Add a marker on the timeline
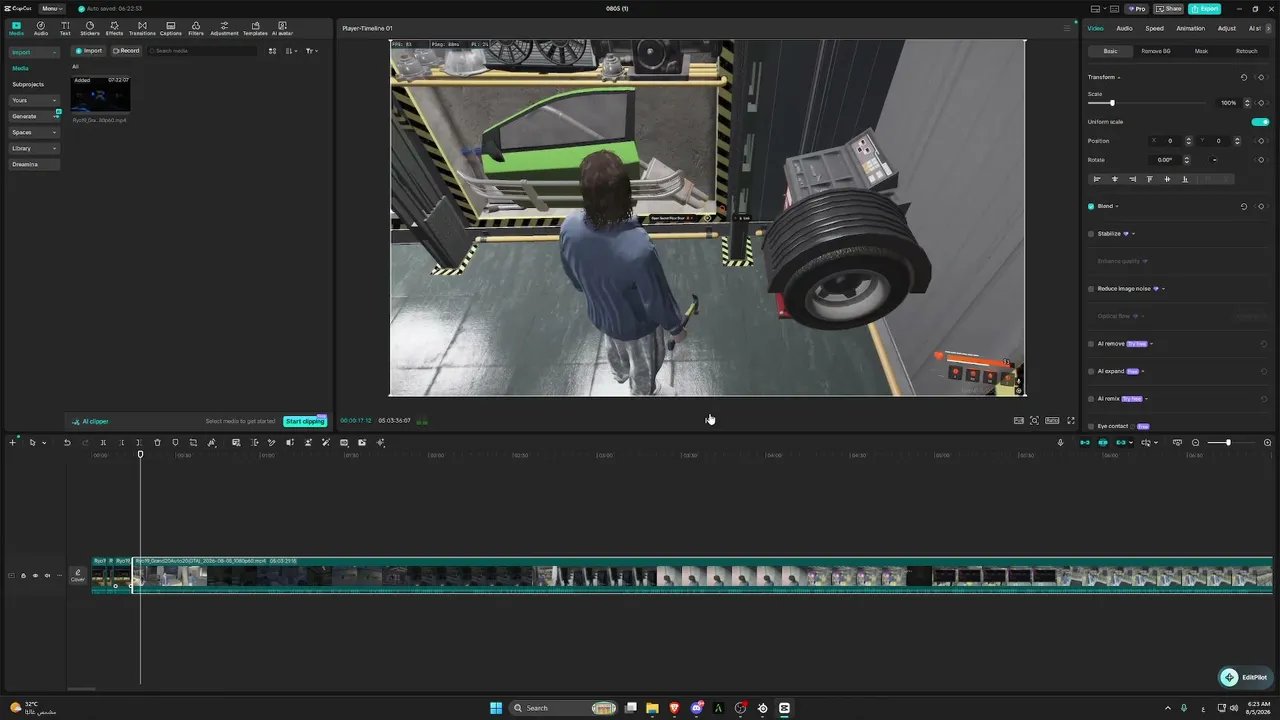This screenshot has width=1280, height=720. [175, 443]
